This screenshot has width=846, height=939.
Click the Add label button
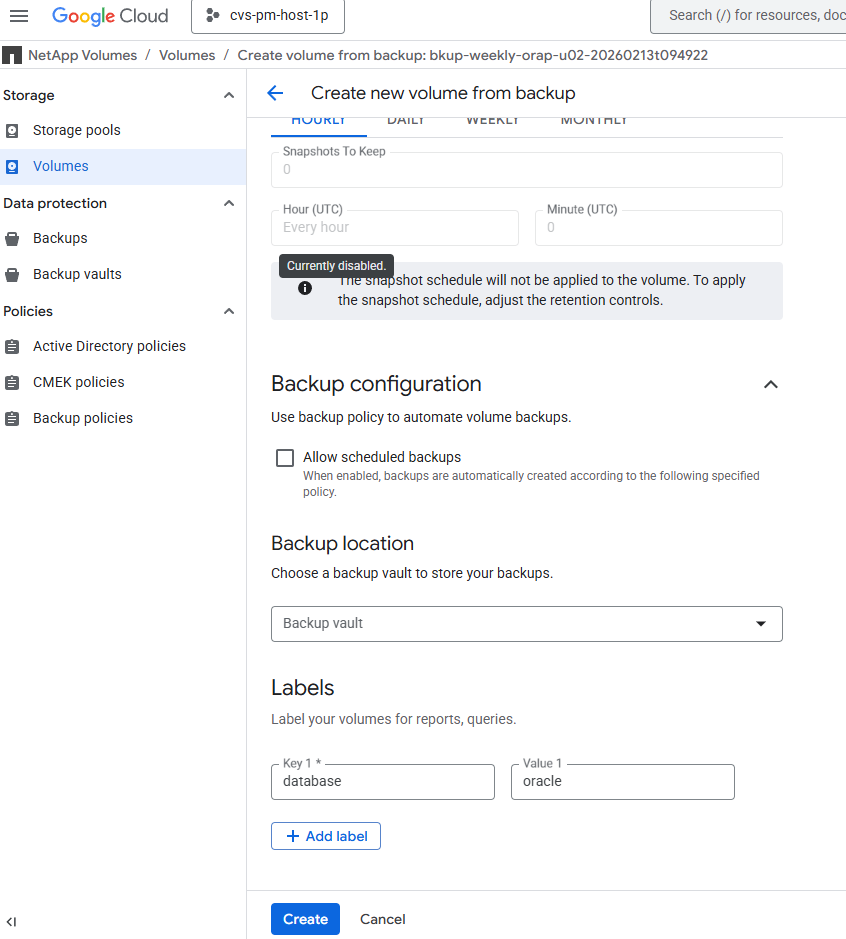click(x=325, y=835)
